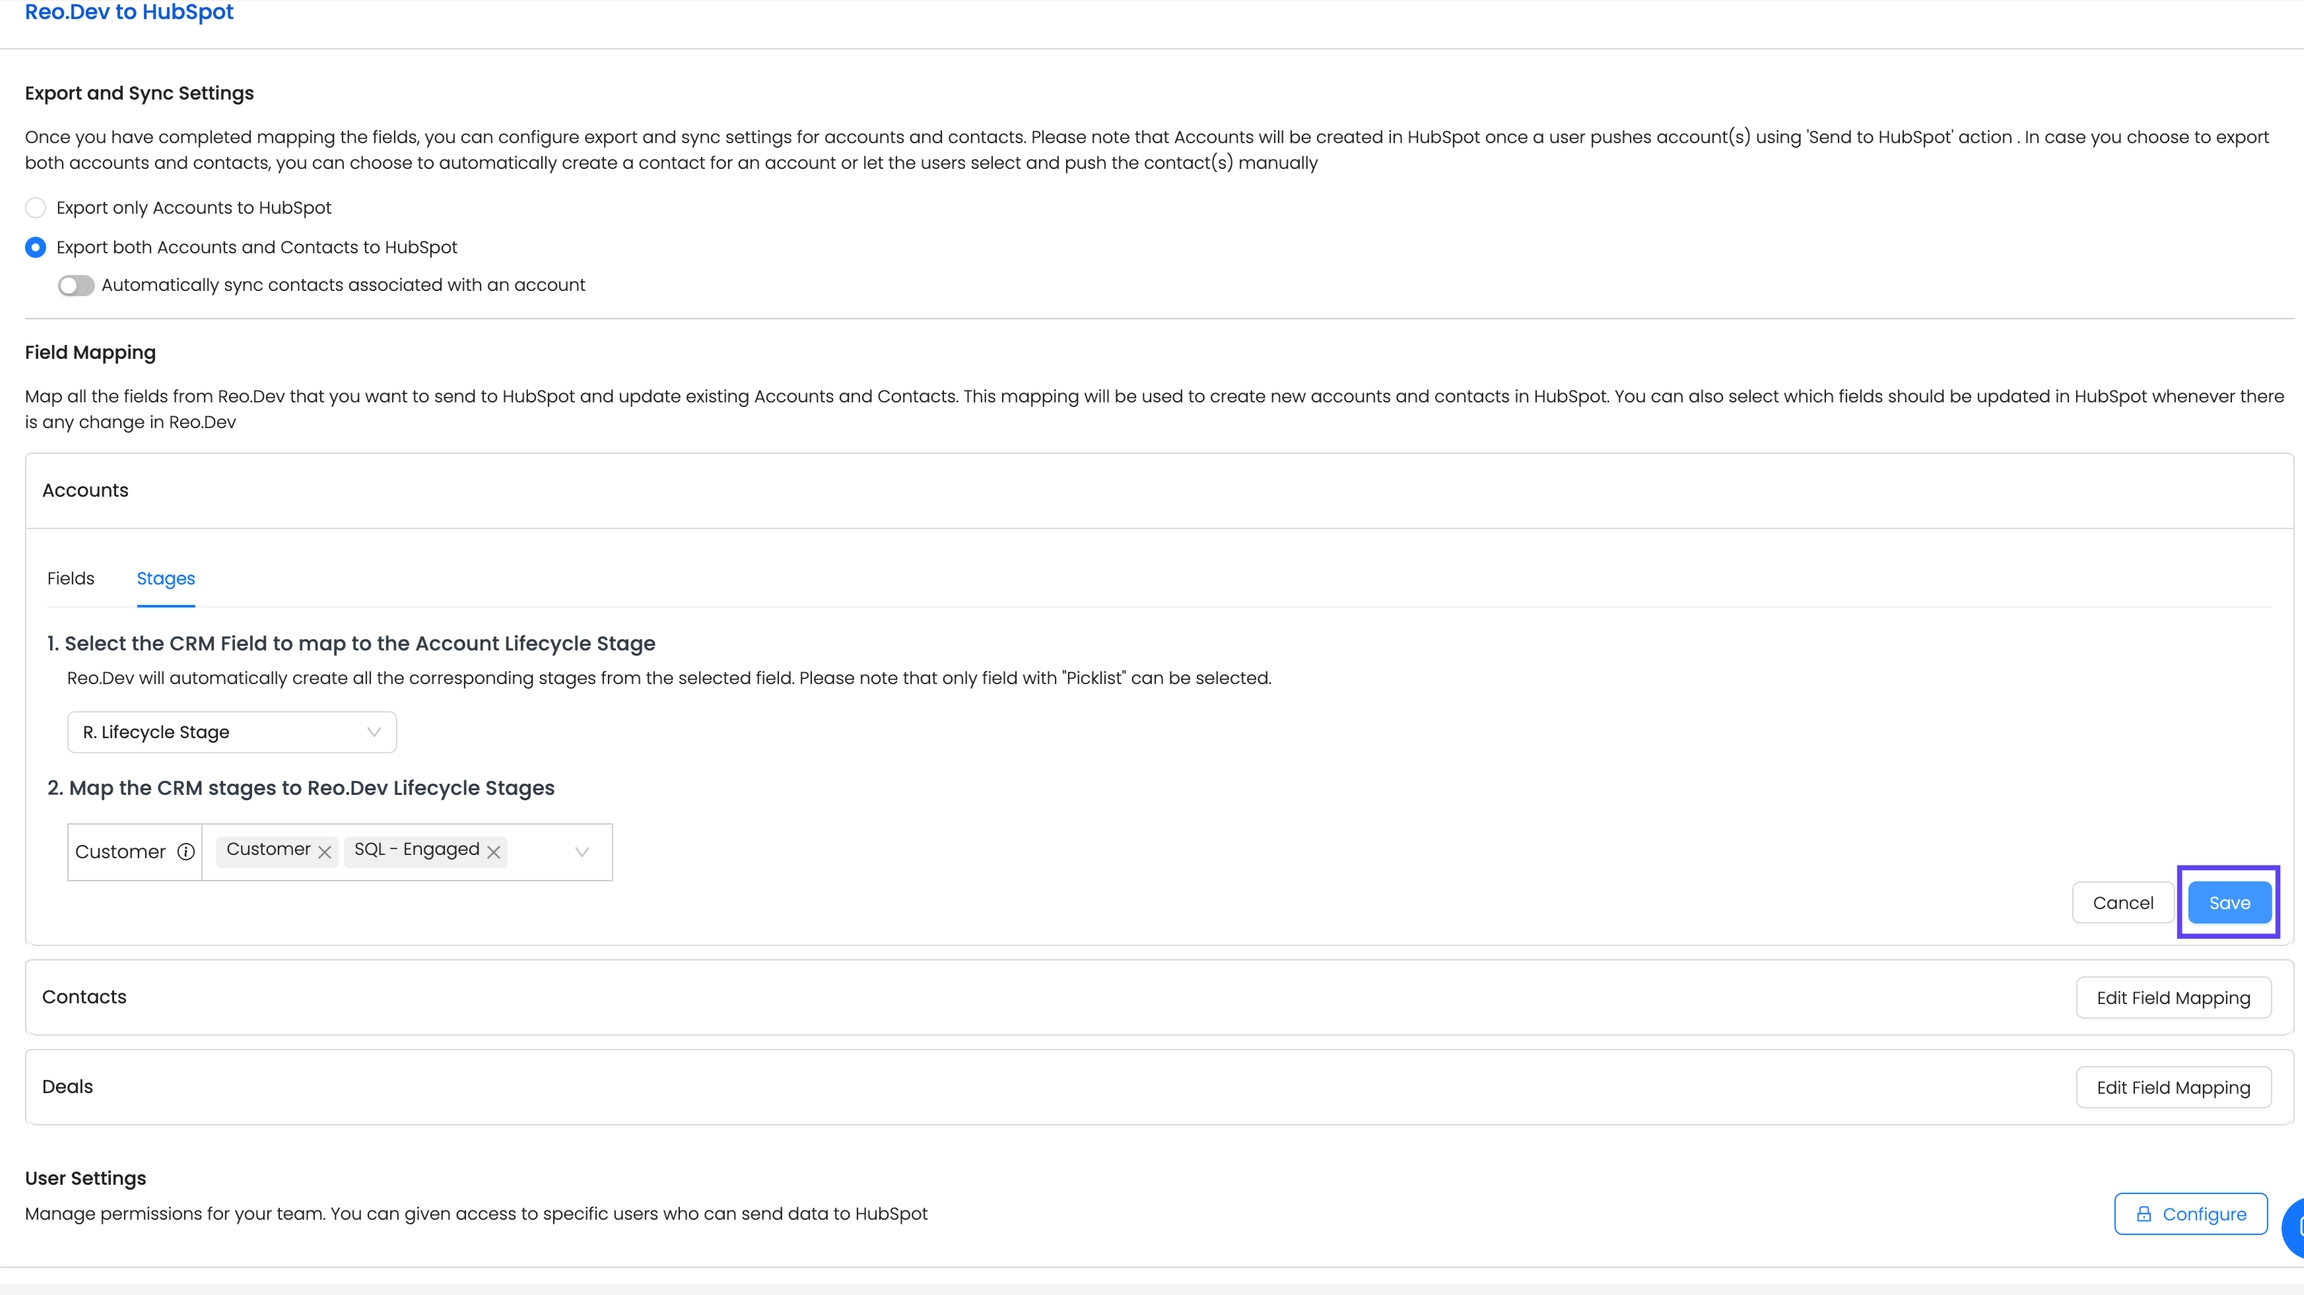Viewport: 2304px width, 1295px height.
Task: Click inside the stage multi-select input field
Action: (x=540, y=852)
